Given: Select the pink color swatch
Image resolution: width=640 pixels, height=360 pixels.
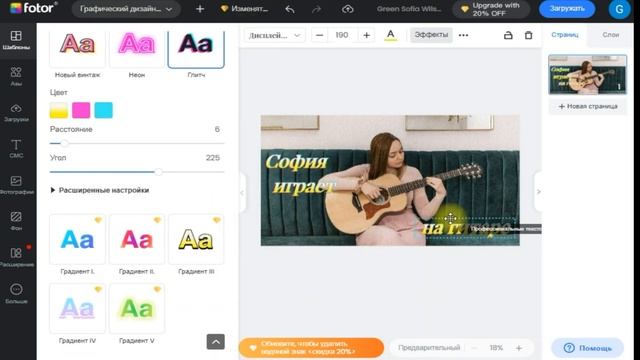Looking at the screenshot, I should 81,110.
